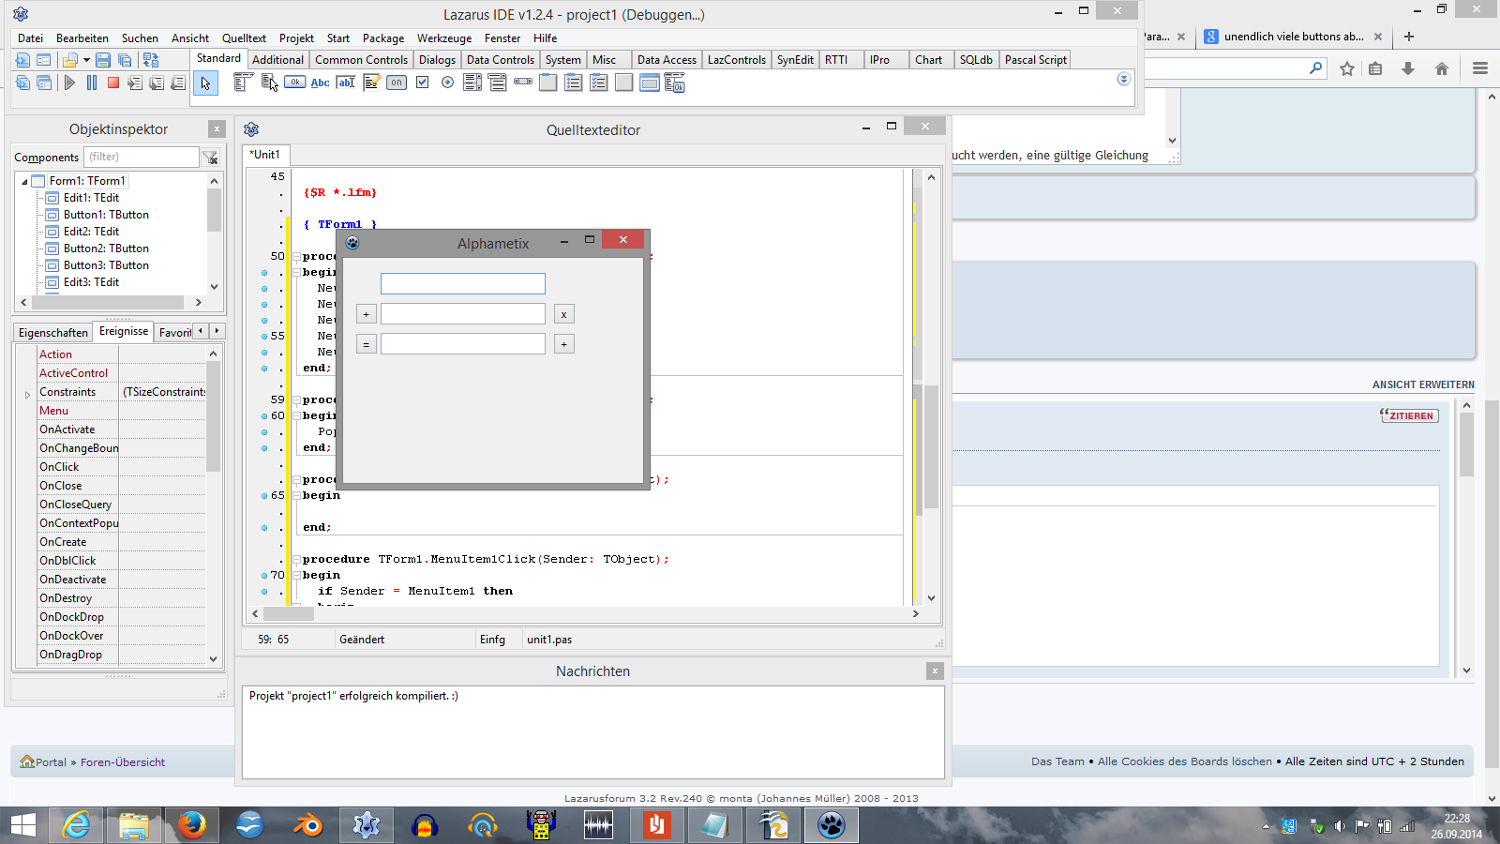Switch to the Eigenschaften tab
The height and width of the screenshot is (844, 1500).
coord(53,332)
